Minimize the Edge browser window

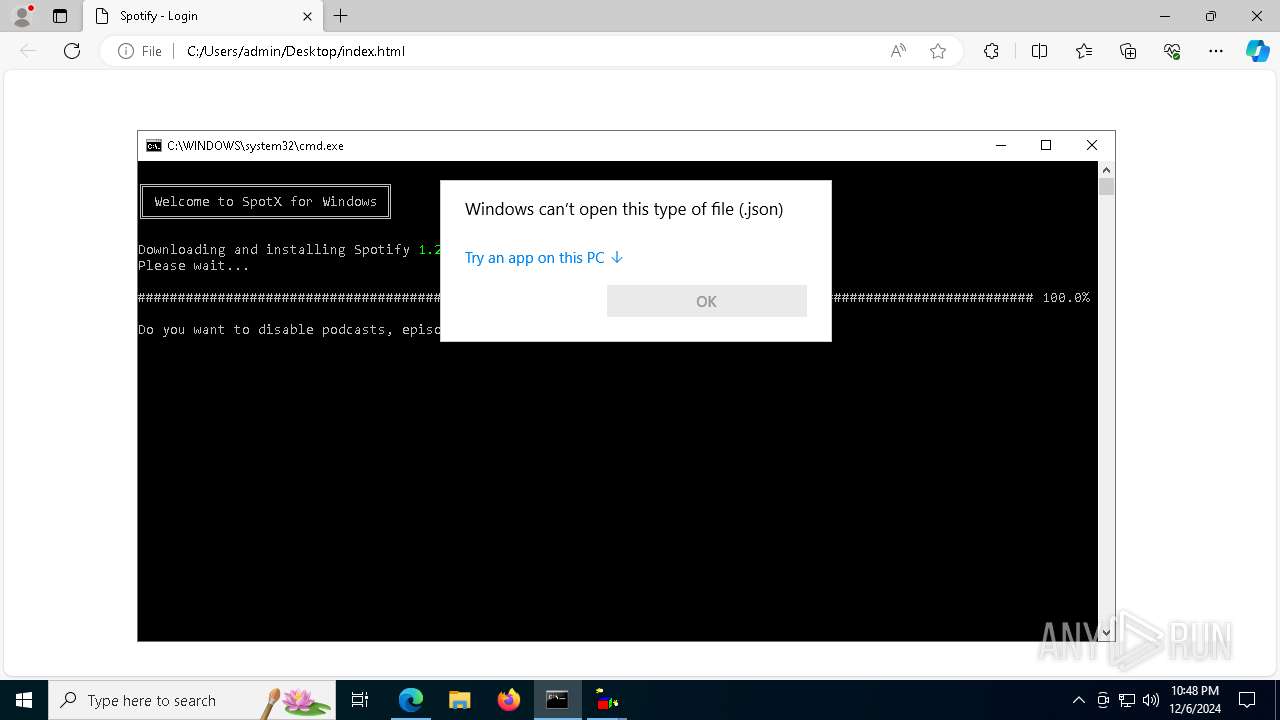(1165, 16)
